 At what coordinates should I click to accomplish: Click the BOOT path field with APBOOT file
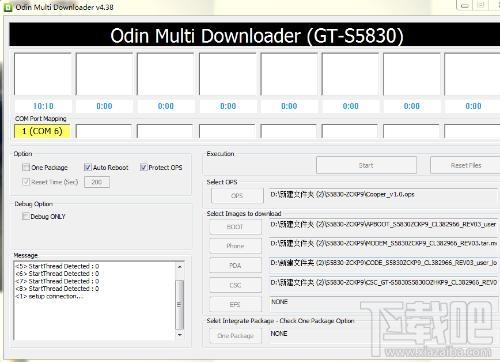click(383, 225)
